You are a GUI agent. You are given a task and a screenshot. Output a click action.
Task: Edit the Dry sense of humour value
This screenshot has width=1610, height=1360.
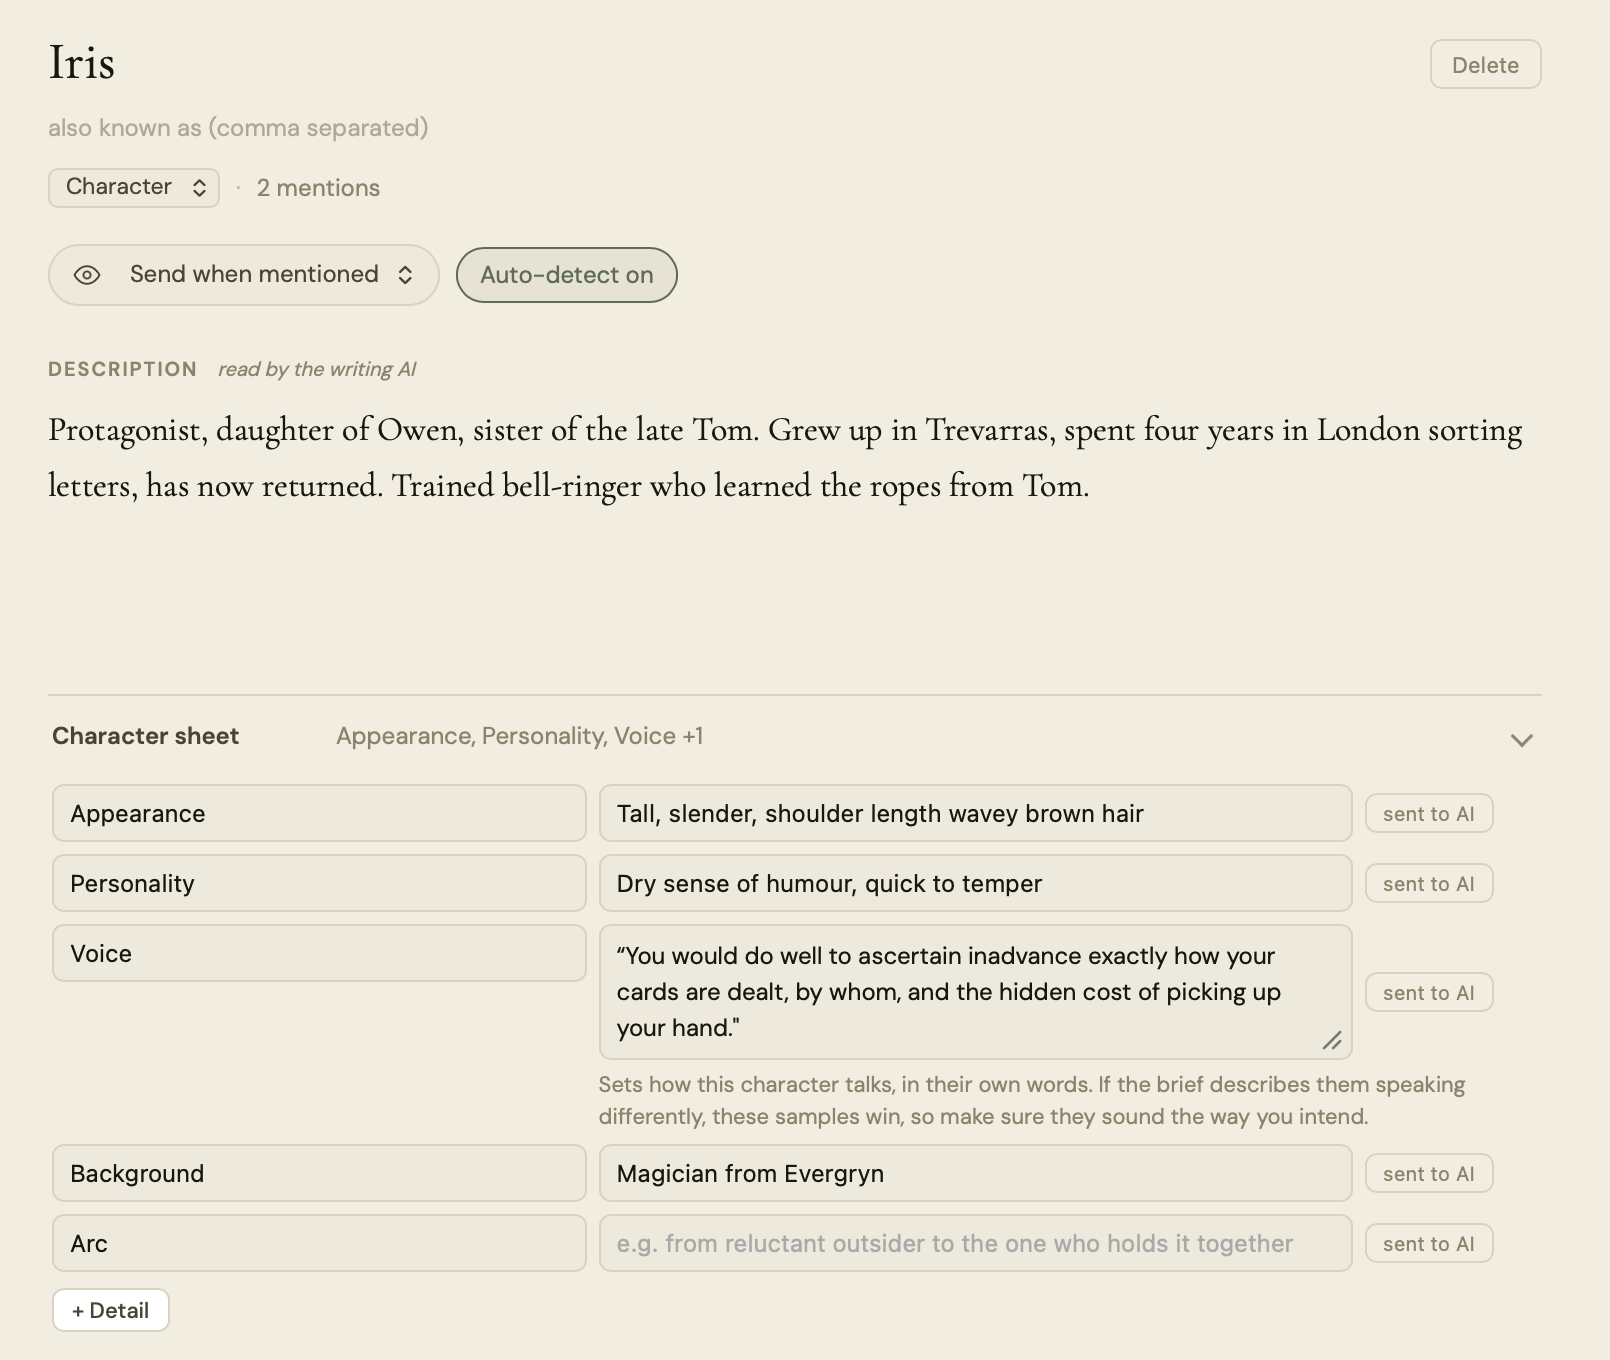pos(975,883)
